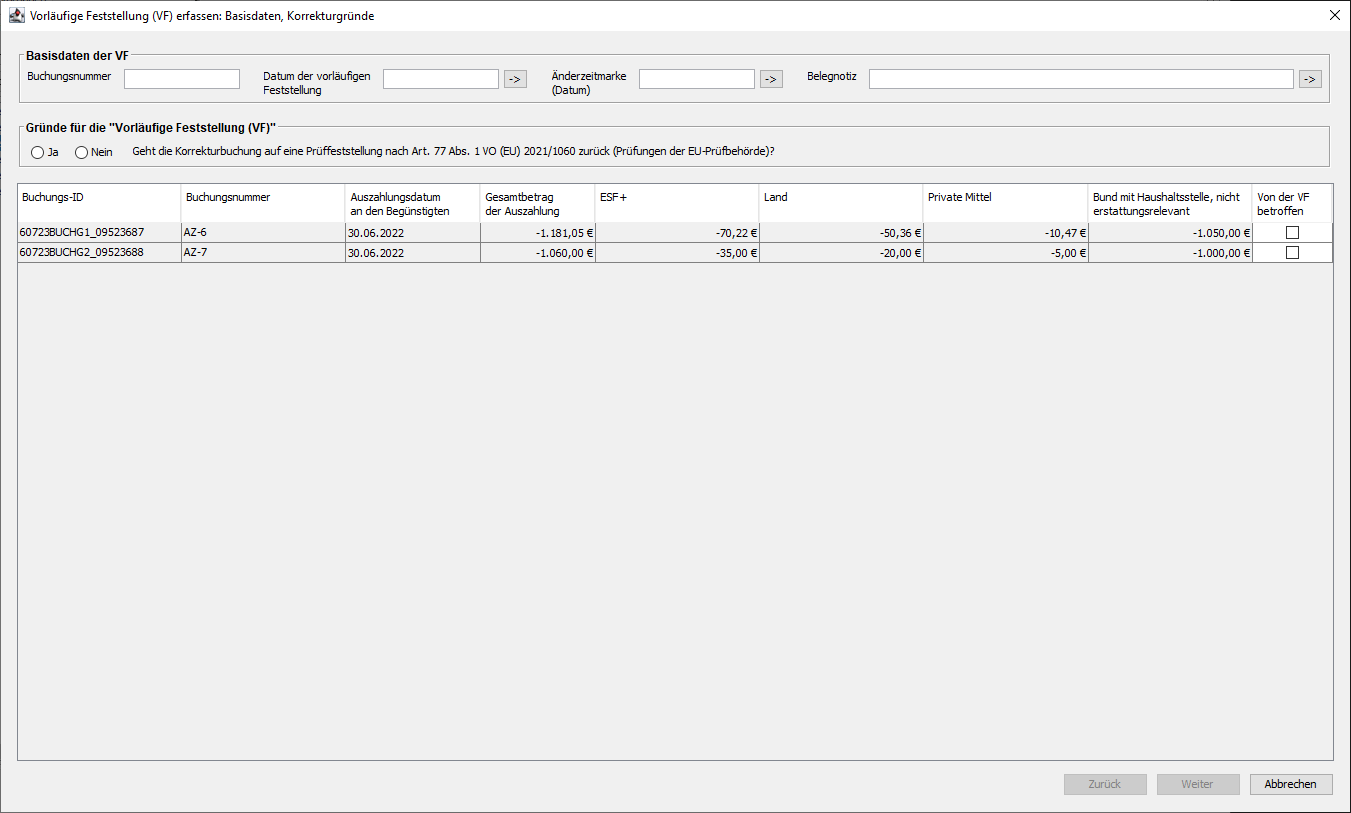The image size is (1351, 813).
Task: Click the -5,00 € Private Mittel cell
Action: (1006, 253)
